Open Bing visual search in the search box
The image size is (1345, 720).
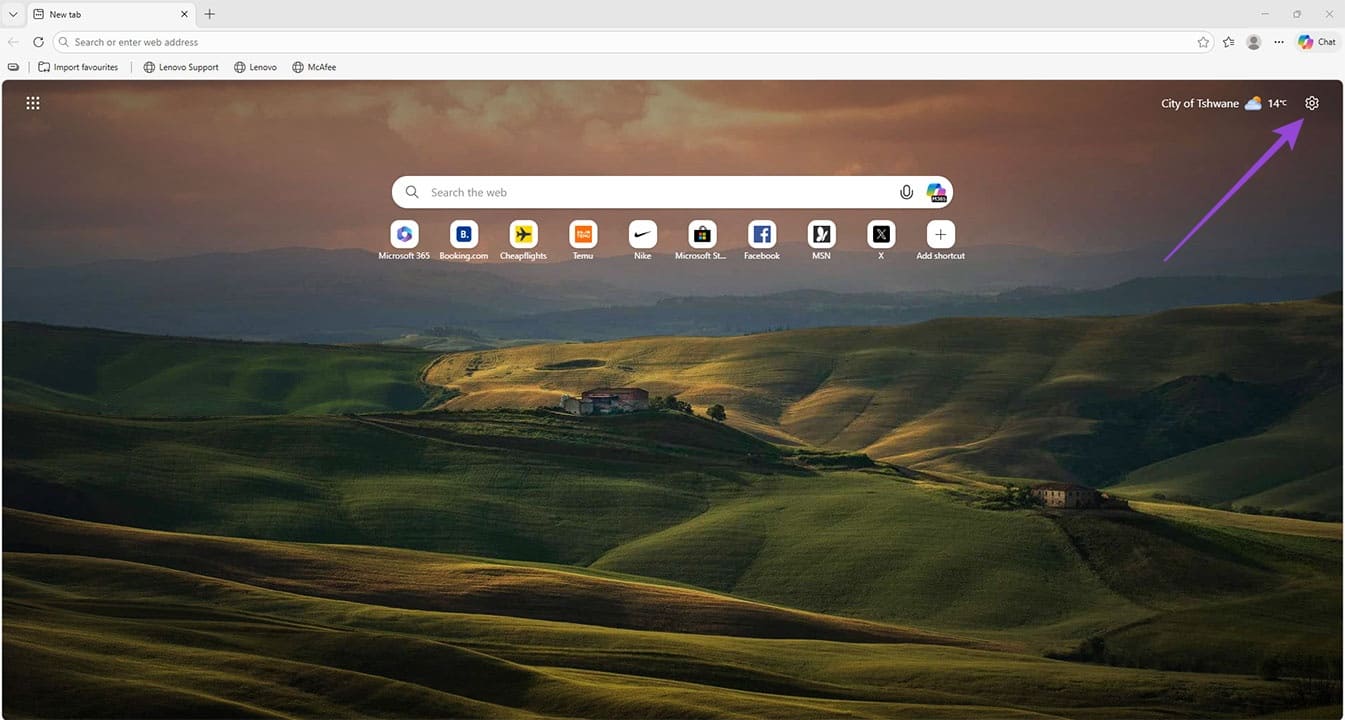pos(936,191)
